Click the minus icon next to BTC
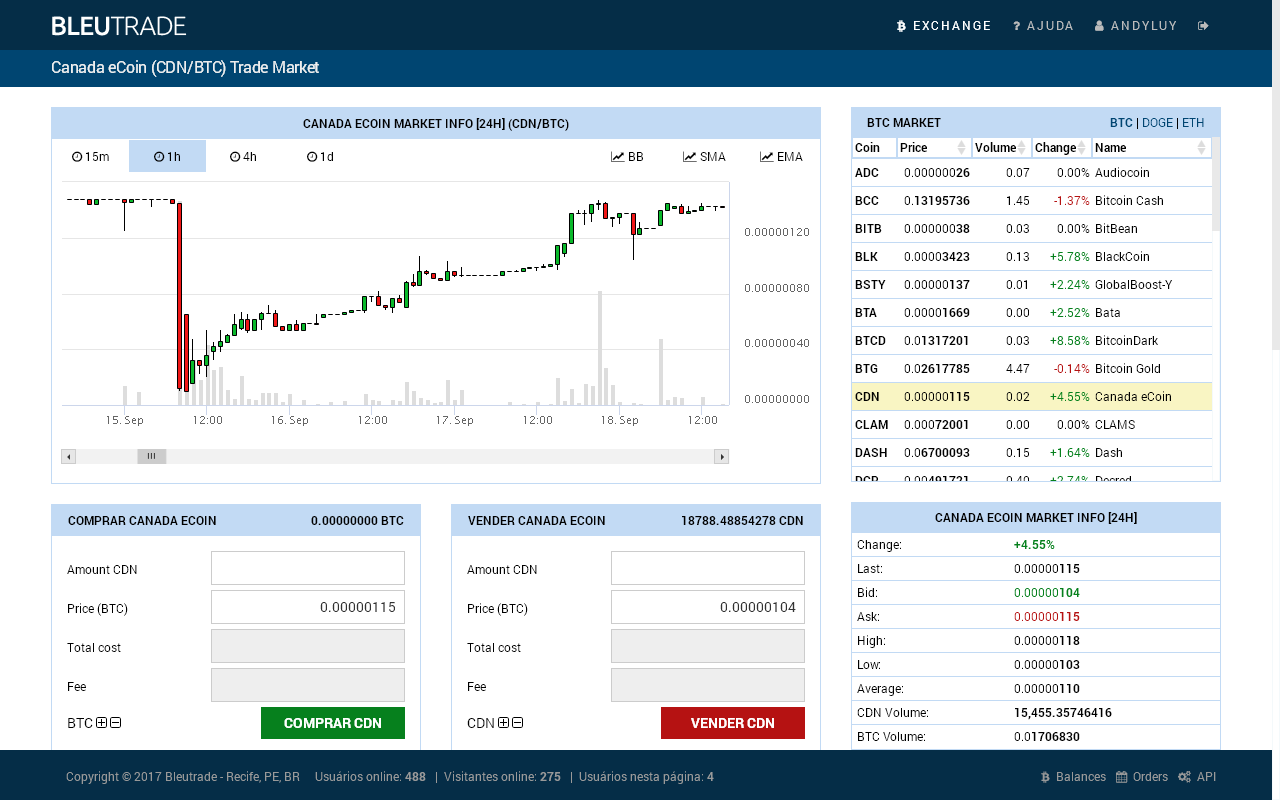Image resolution: width=1280 pixels, height=800 pixels. [x=115, y=723]
